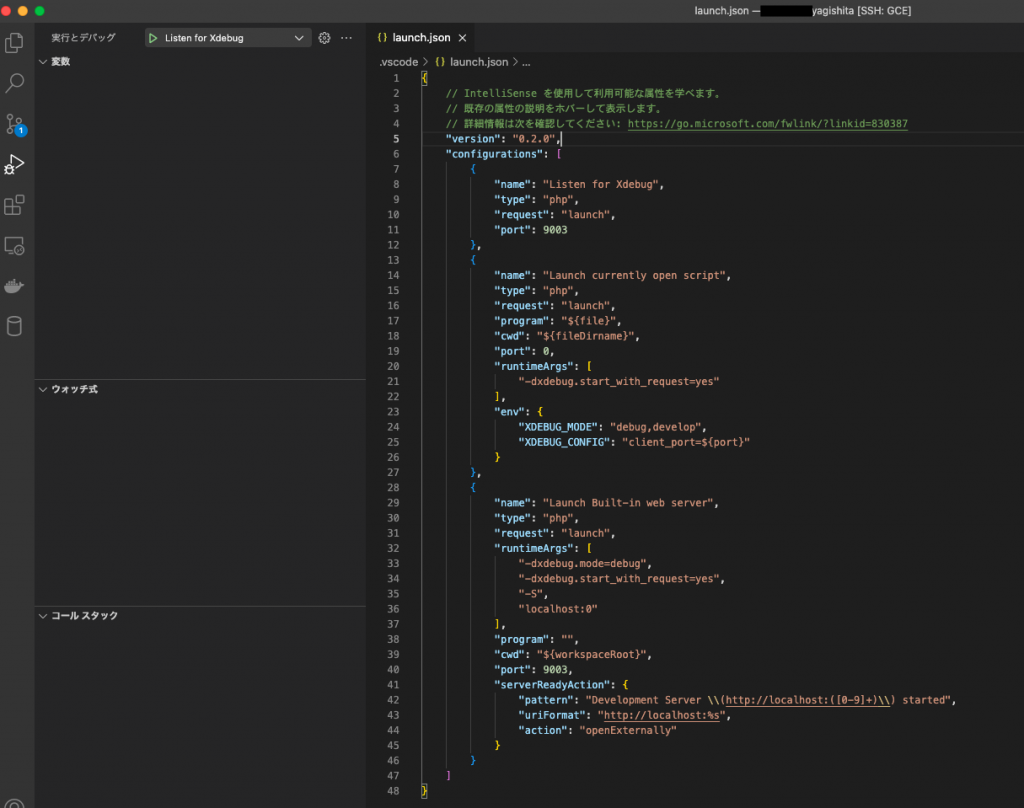The width and height of the screenshot is (1024, 808).
Task: Open the Docker view icon
Action: (15, 286)
